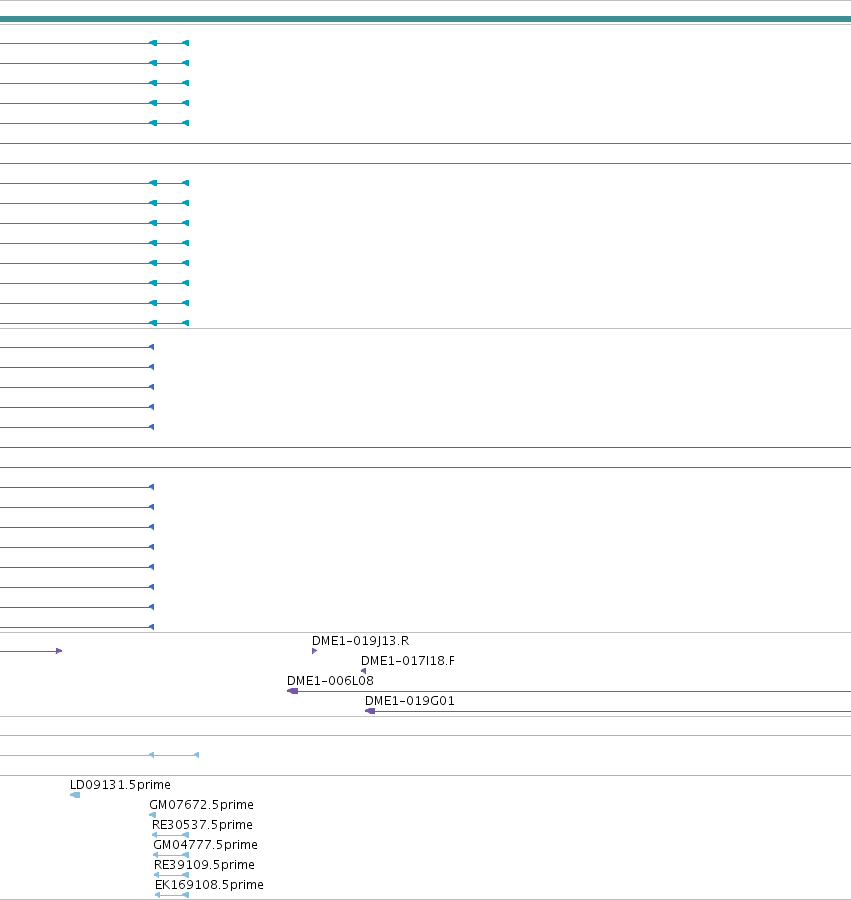Open the GM07672.5prime EST label
The height and width of the screenshot is (900, 851).
tap(201, 805)
